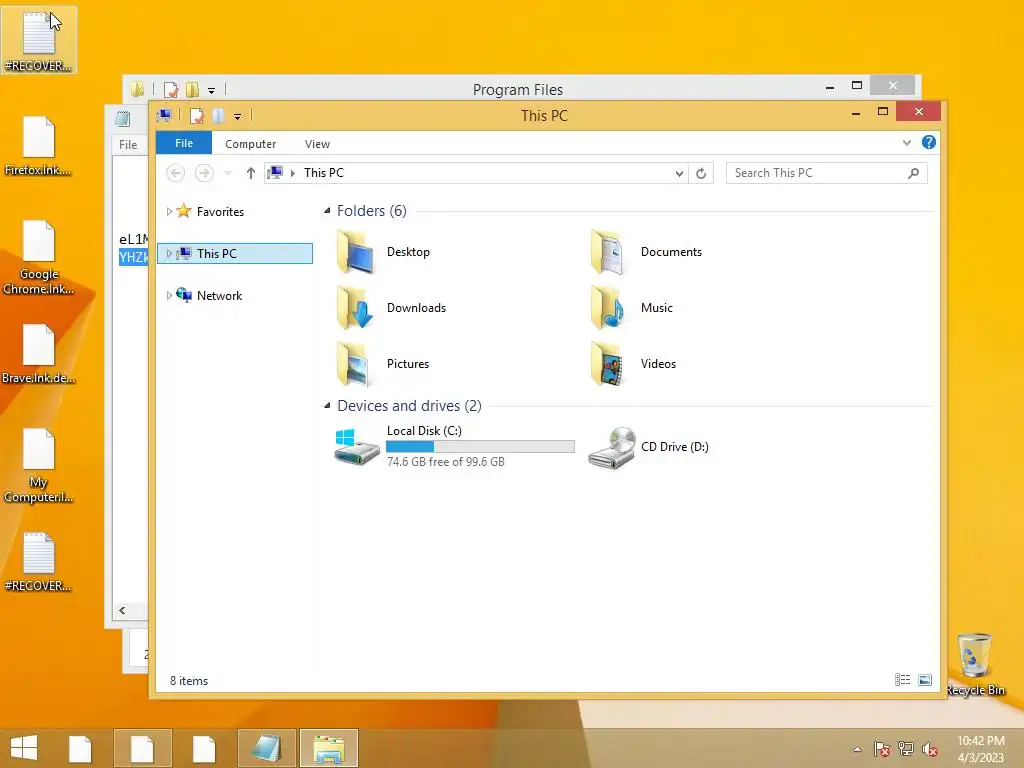Select Network in navigation pane
This screenshot has height=768, width=1024.
click(219, 296)
